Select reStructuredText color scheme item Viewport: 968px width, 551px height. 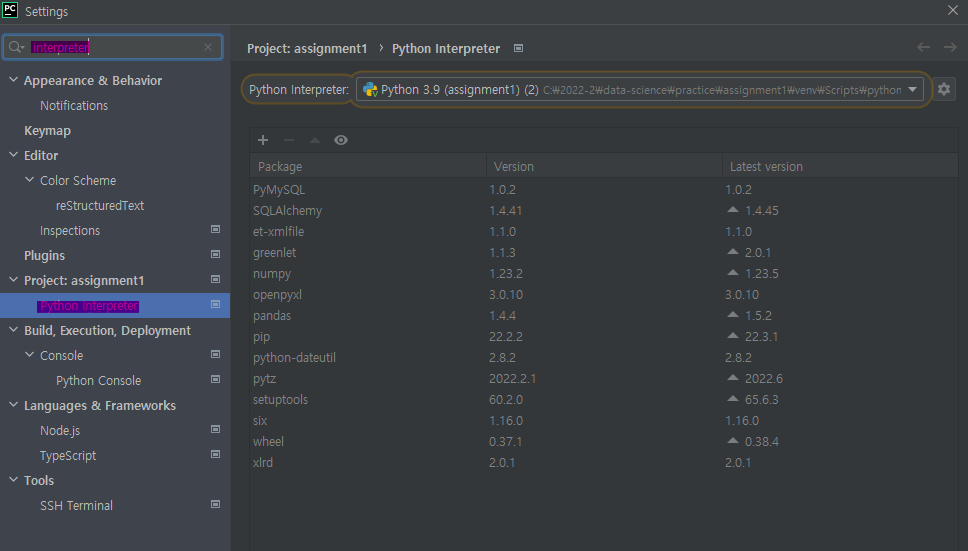(100, 205)
